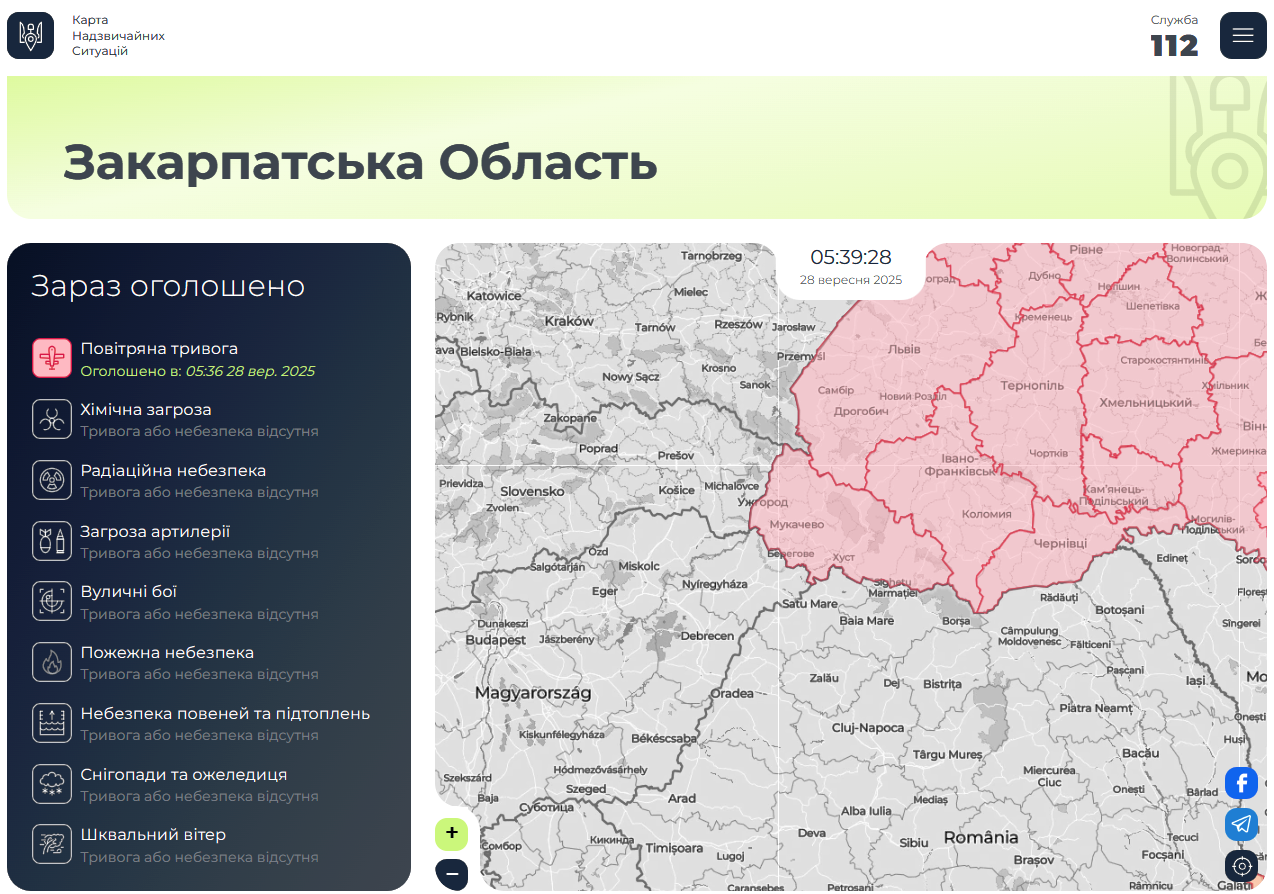This screenshot has width=1274, height=894.
Task: Select Тернопіль region on the map
Action: [1031, 386]
